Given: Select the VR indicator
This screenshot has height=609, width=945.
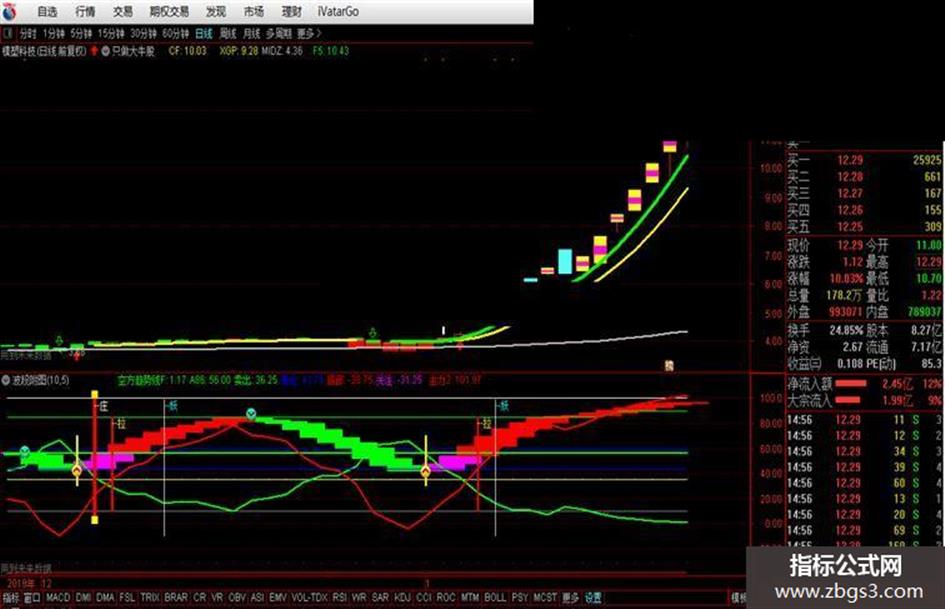Looking at the screenshot, I should pos(217,598).
